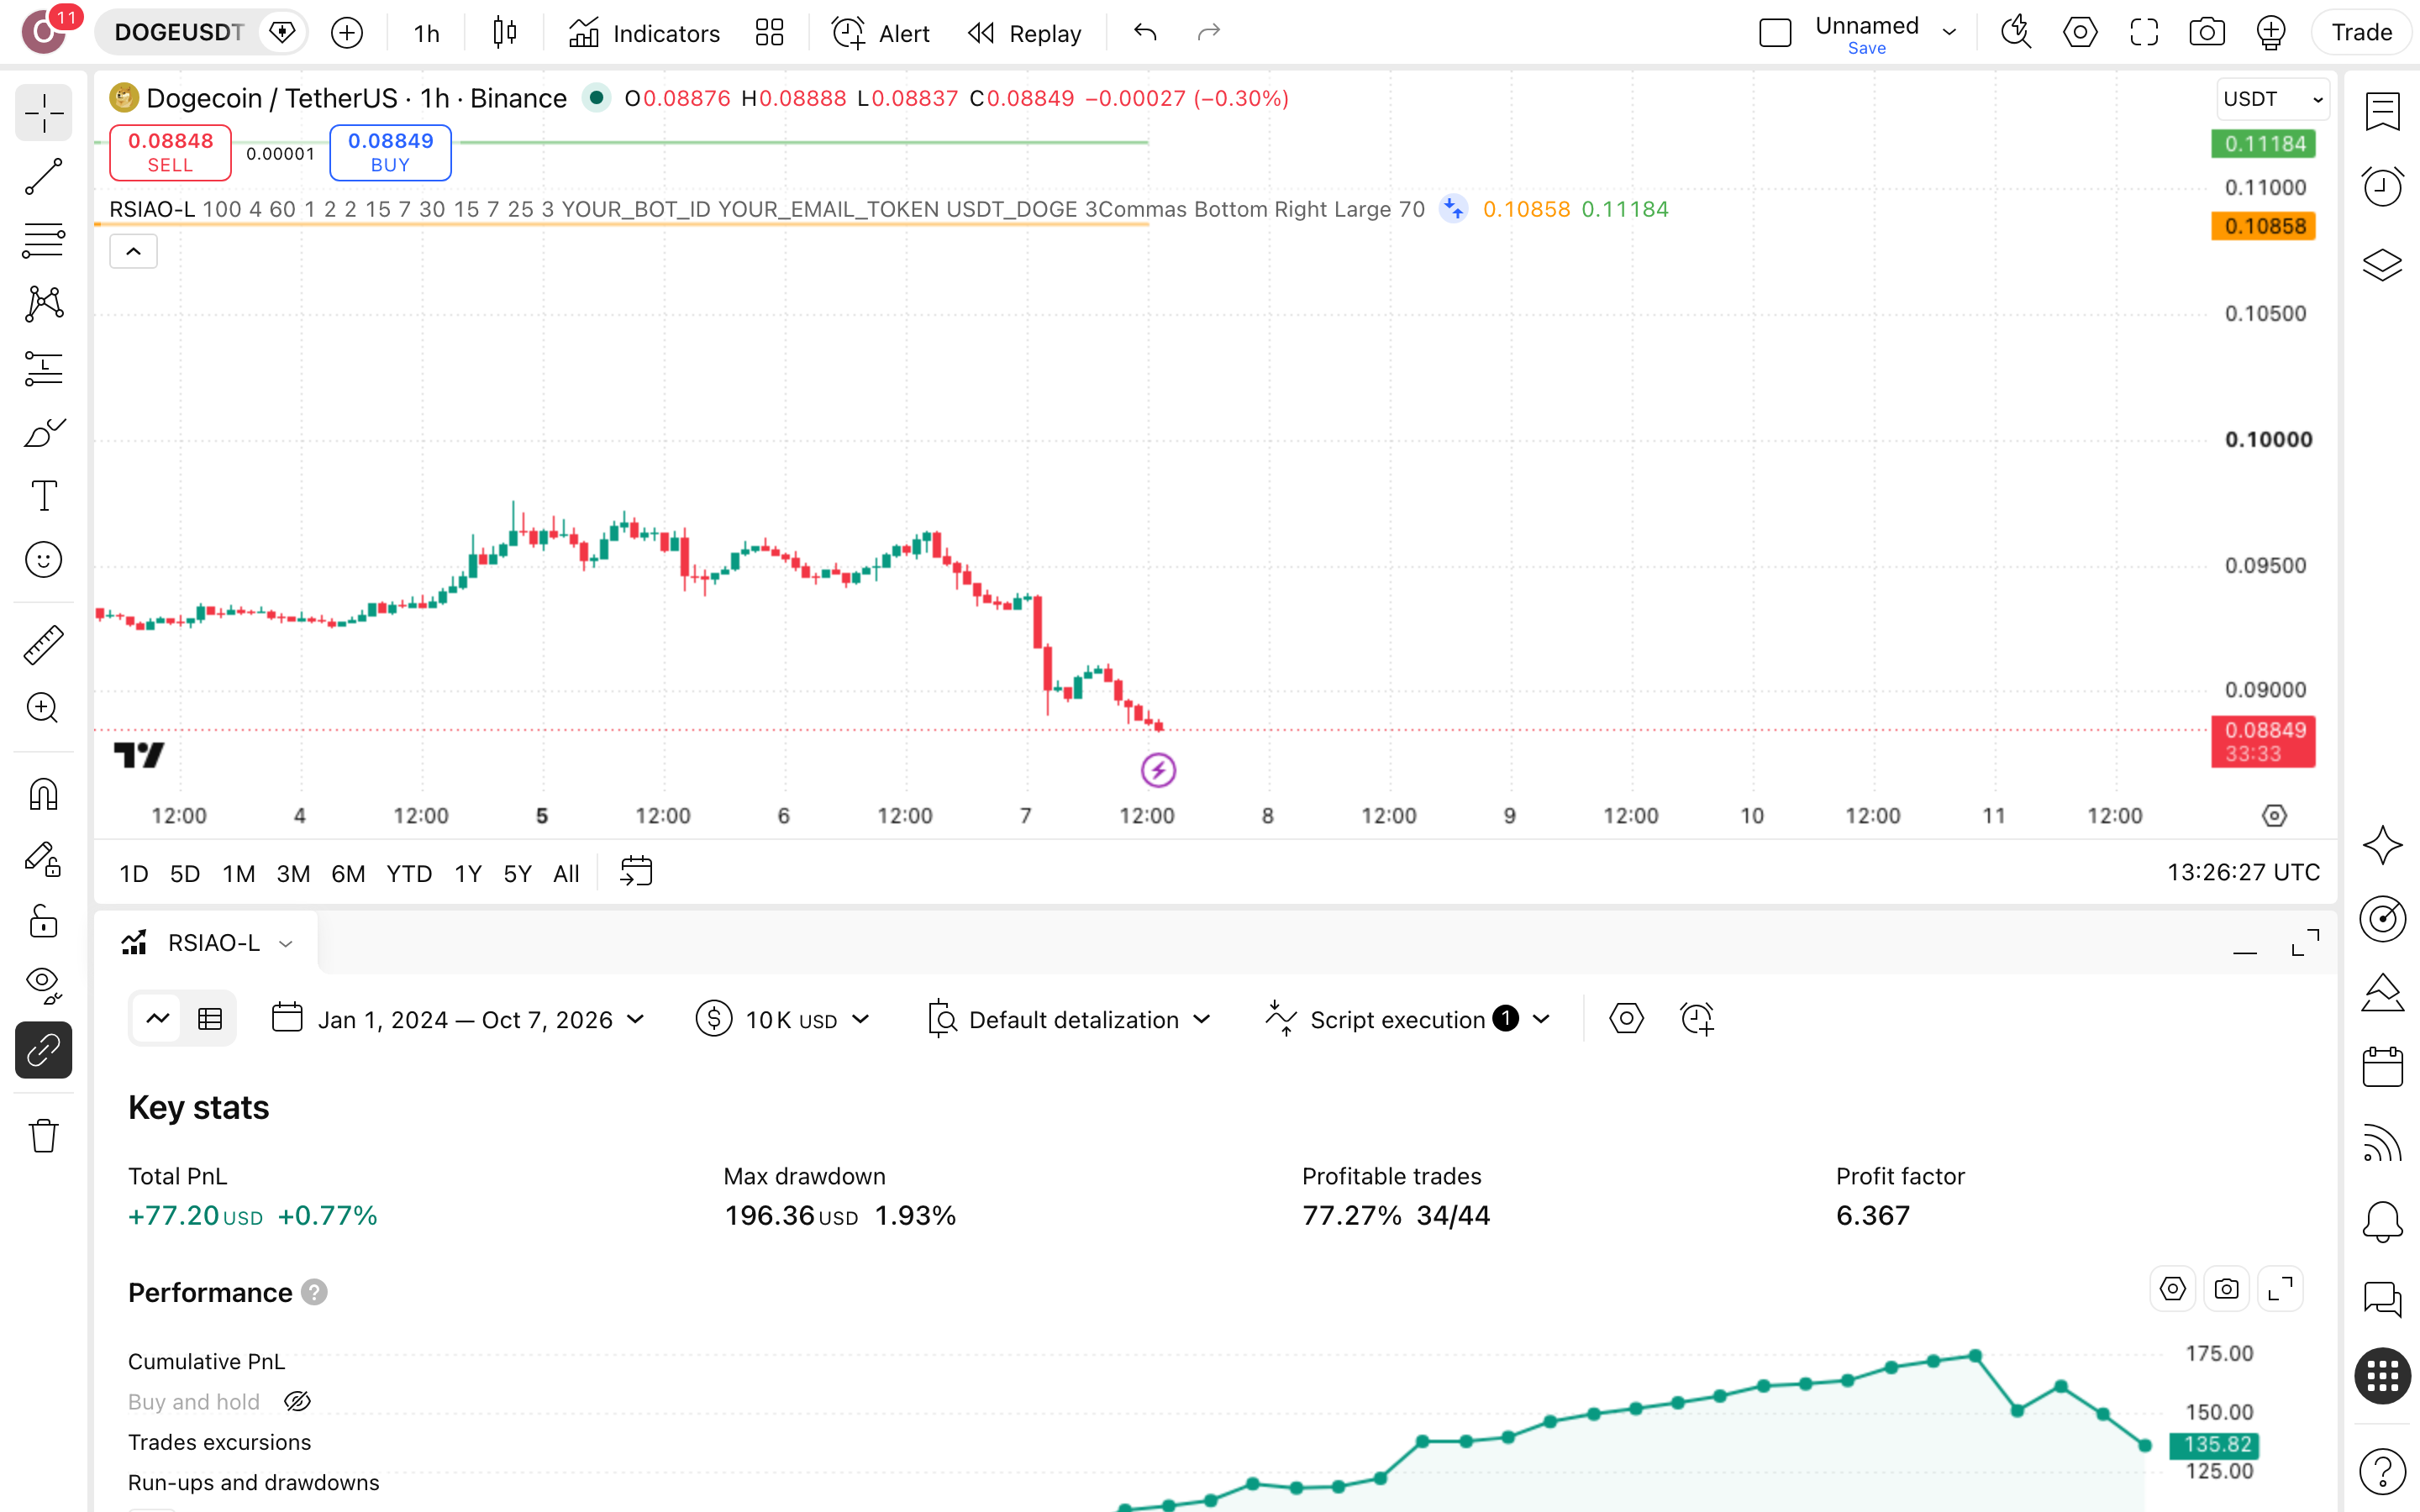
Task: Open help center question mark icon
Action: [2383, 1471]
